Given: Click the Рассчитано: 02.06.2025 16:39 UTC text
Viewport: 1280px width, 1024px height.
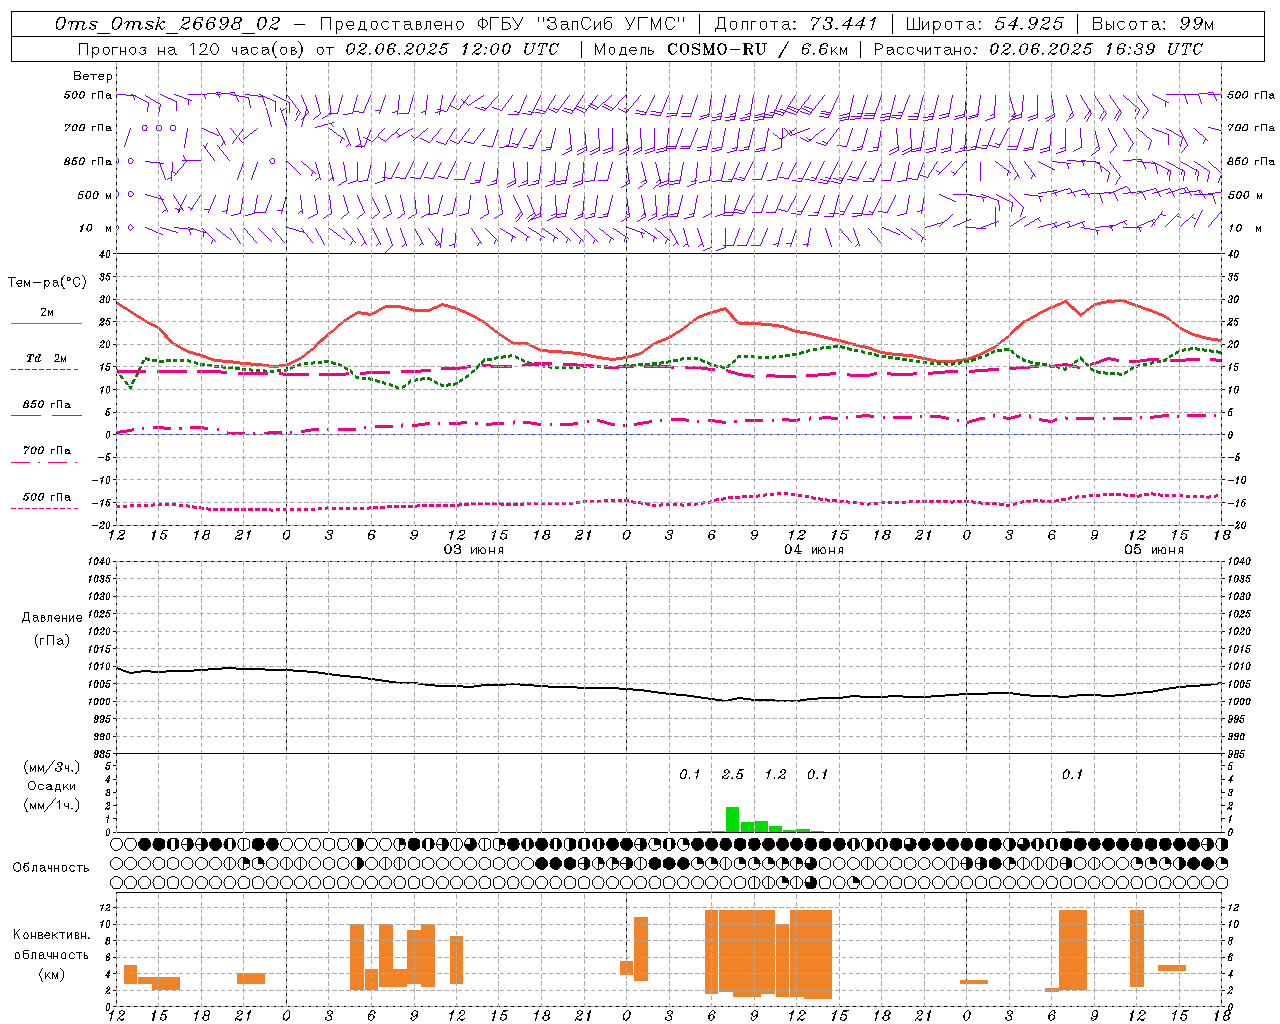Looking at the screenshot, I should tap(1038, 49).
